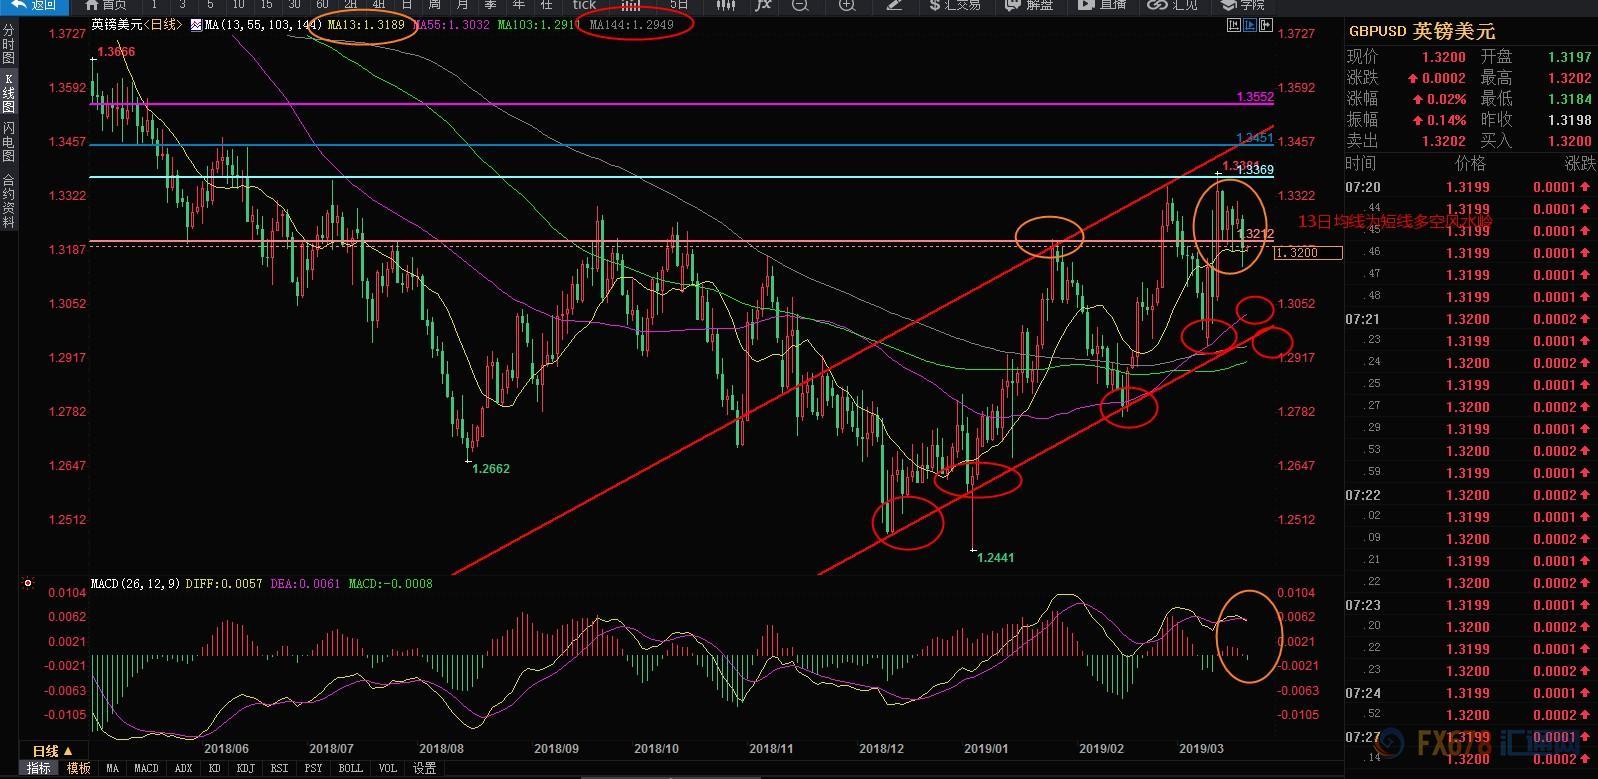The image size is (1598, 779).
Task: Select the KDJ indicator button
Action: (245, 768)
